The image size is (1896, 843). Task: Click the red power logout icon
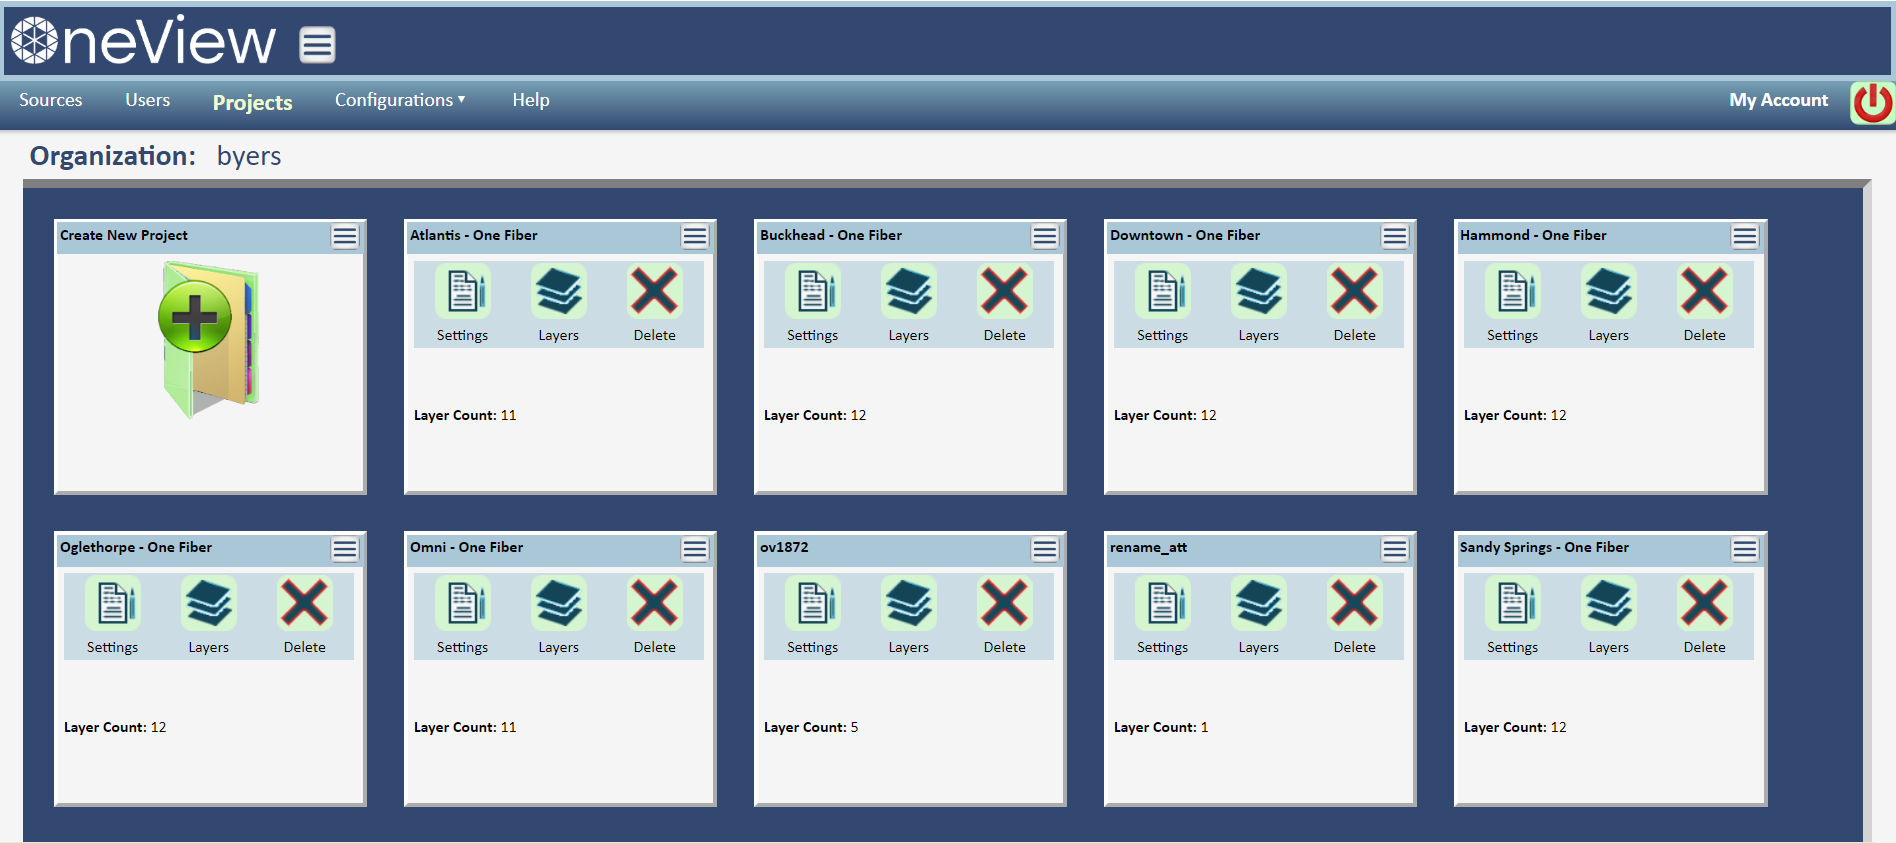[1871, 102]
